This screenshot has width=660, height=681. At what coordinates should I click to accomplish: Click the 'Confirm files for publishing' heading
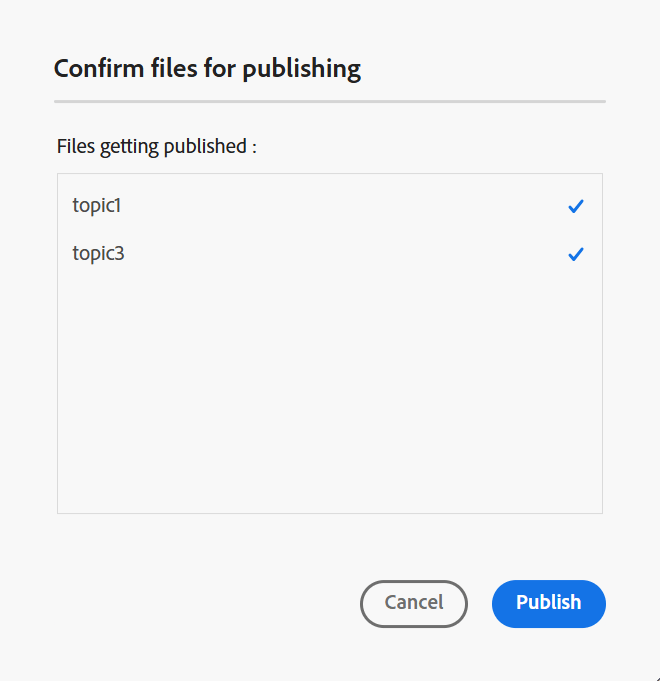pyautogui.click(x=207, y=69)
